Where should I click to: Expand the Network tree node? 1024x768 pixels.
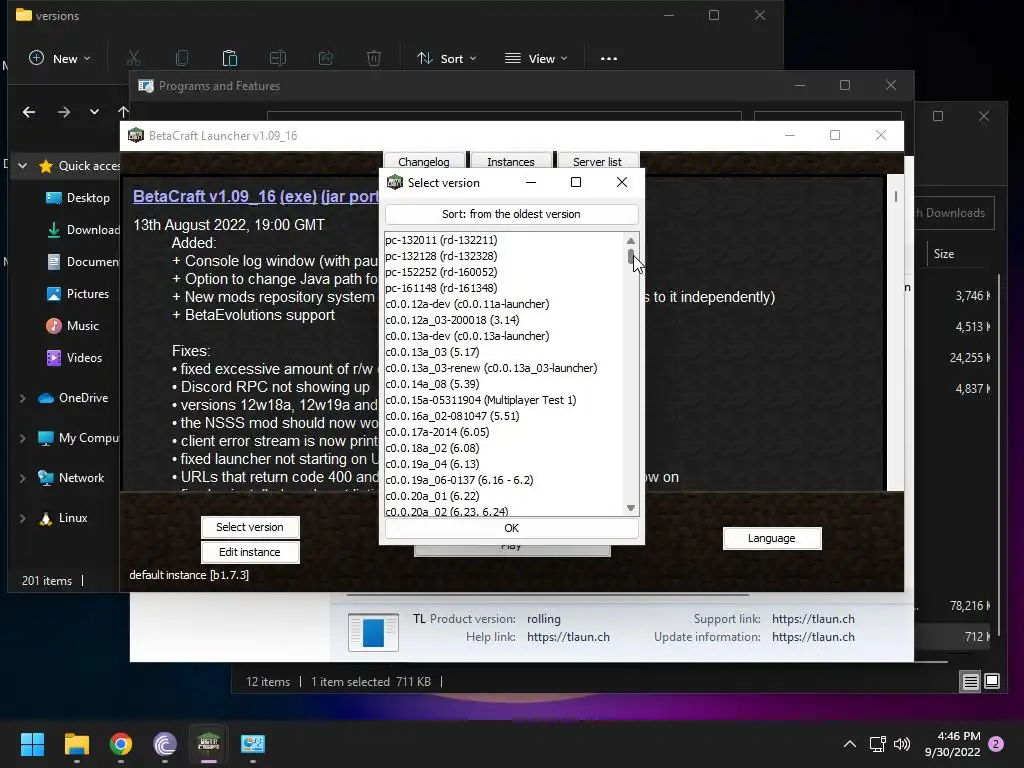click(22, 478)
